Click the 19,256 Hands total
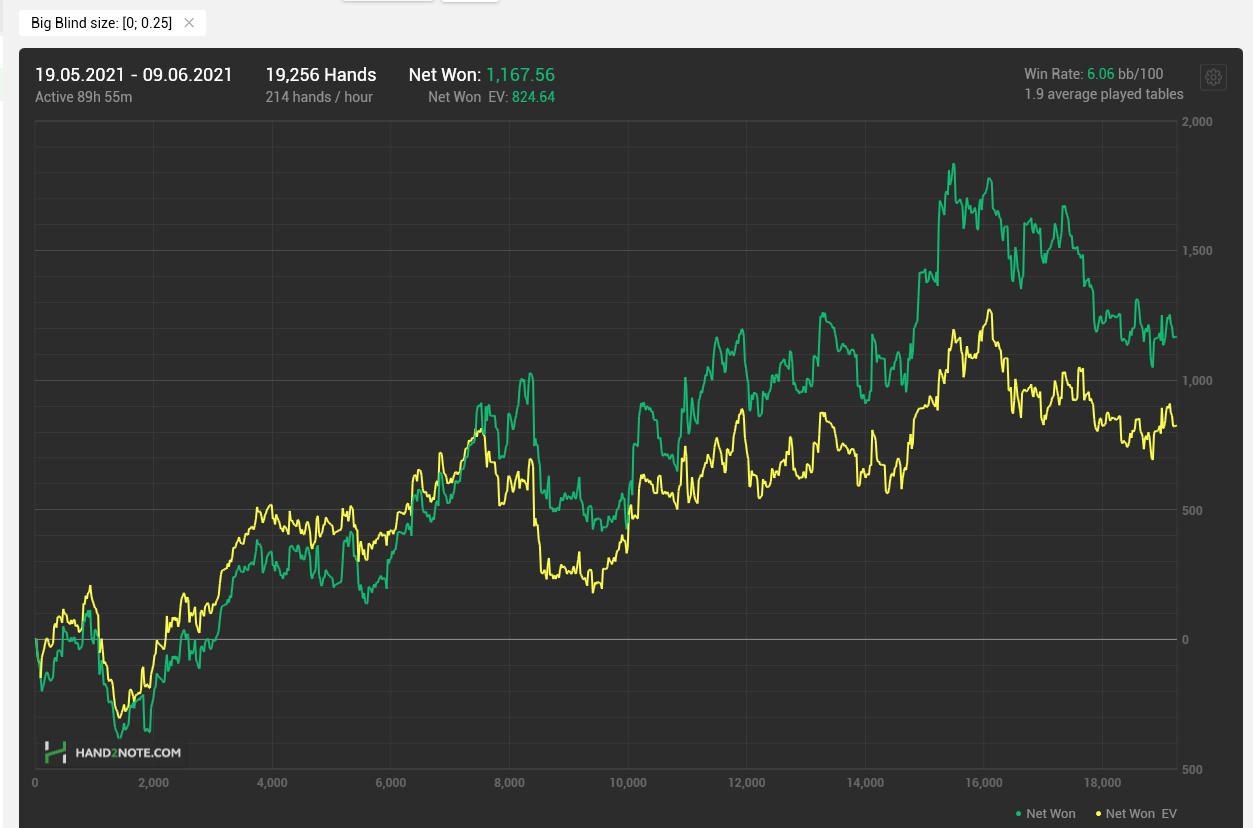 (320, 75)
